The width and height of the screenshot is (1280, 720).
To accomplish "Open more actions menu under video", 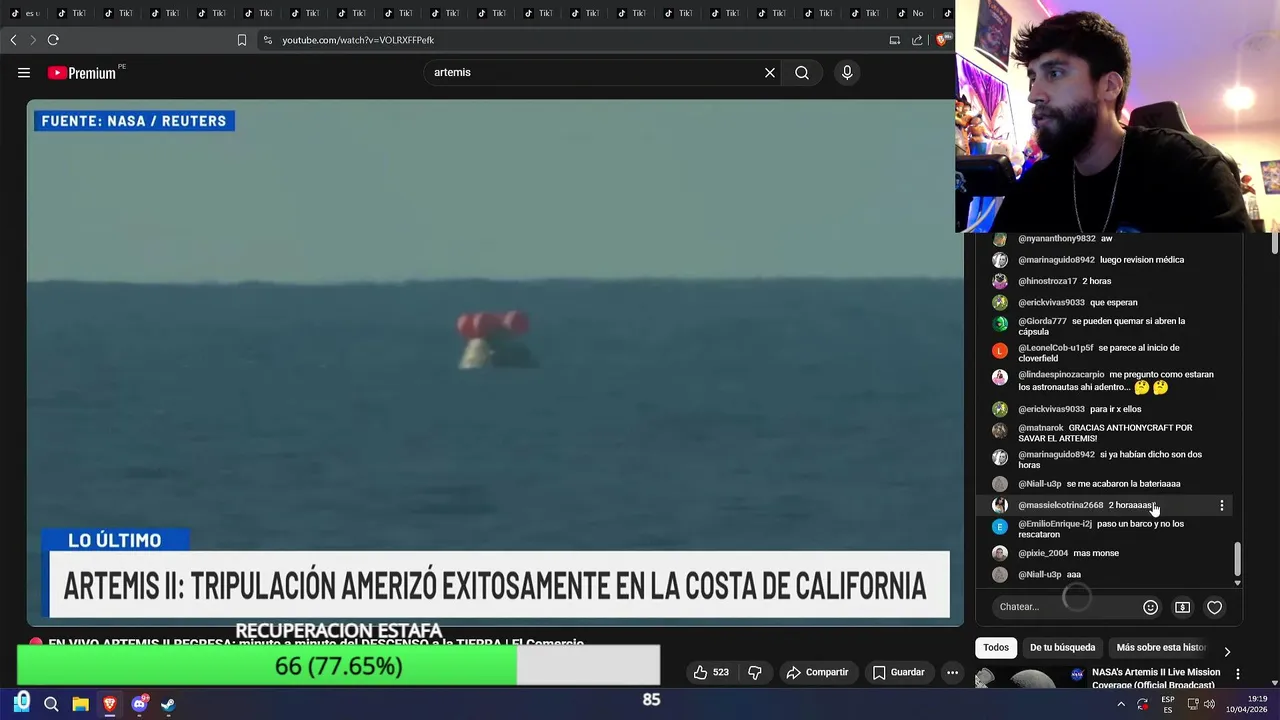I will 953,672.
